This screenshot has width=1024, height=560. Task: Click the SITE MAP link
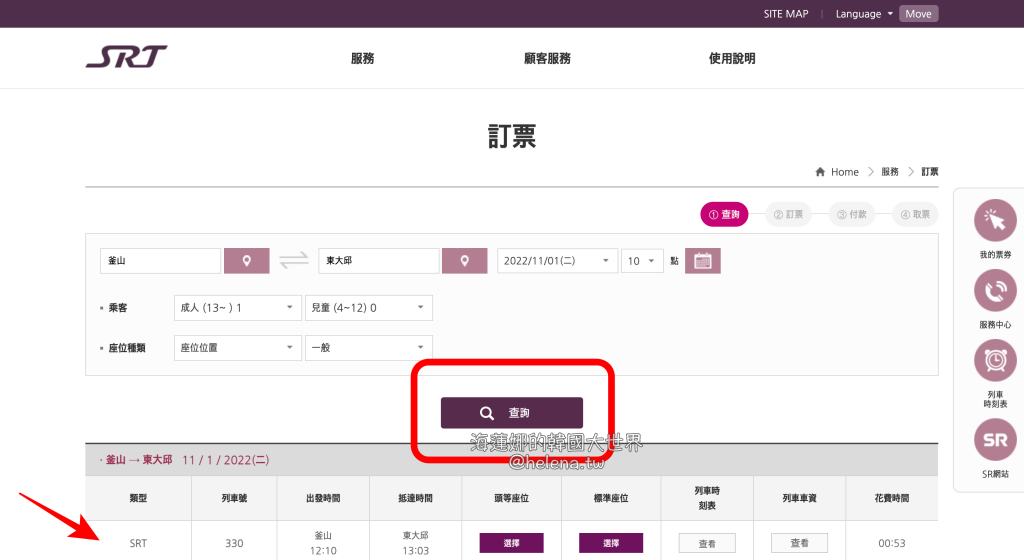tap(785, 14)
